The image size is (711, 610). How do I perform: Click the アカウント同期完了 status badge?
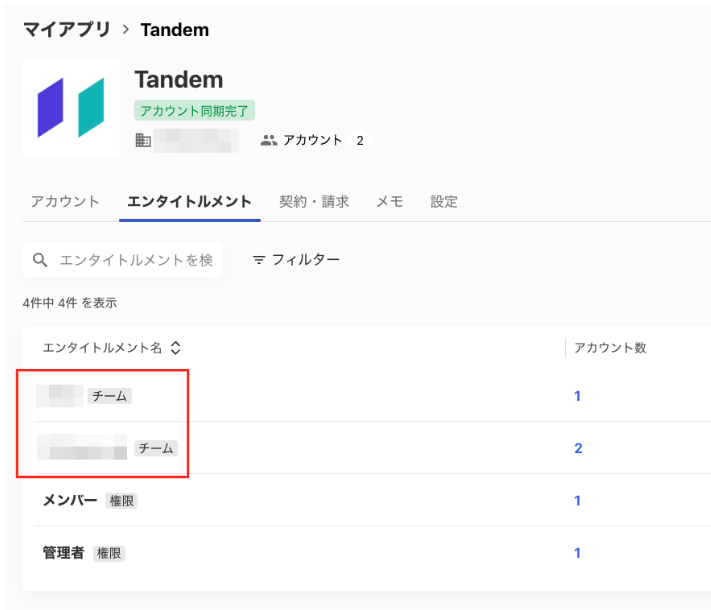[194, 111]
